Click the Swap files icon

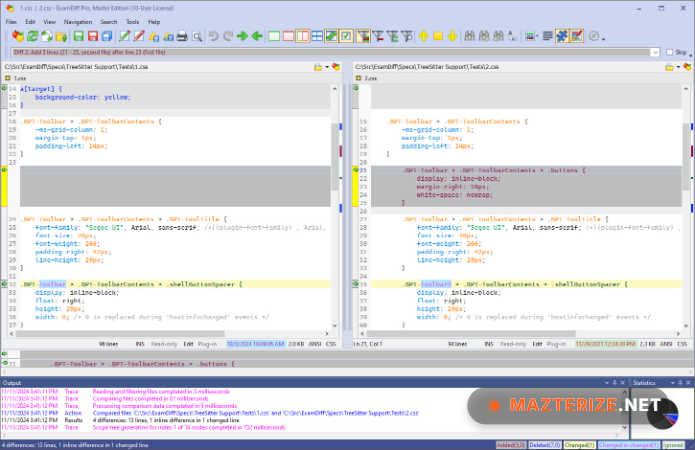click(47, 36)
